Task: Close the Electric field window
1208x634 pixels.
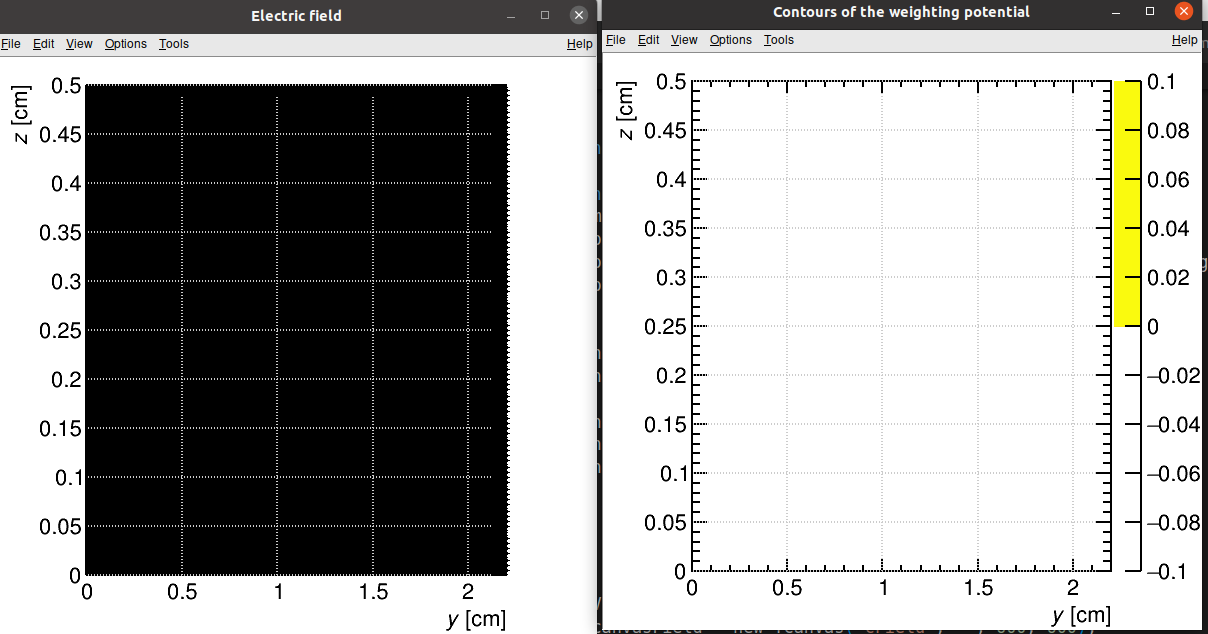Action: [578, 15]
